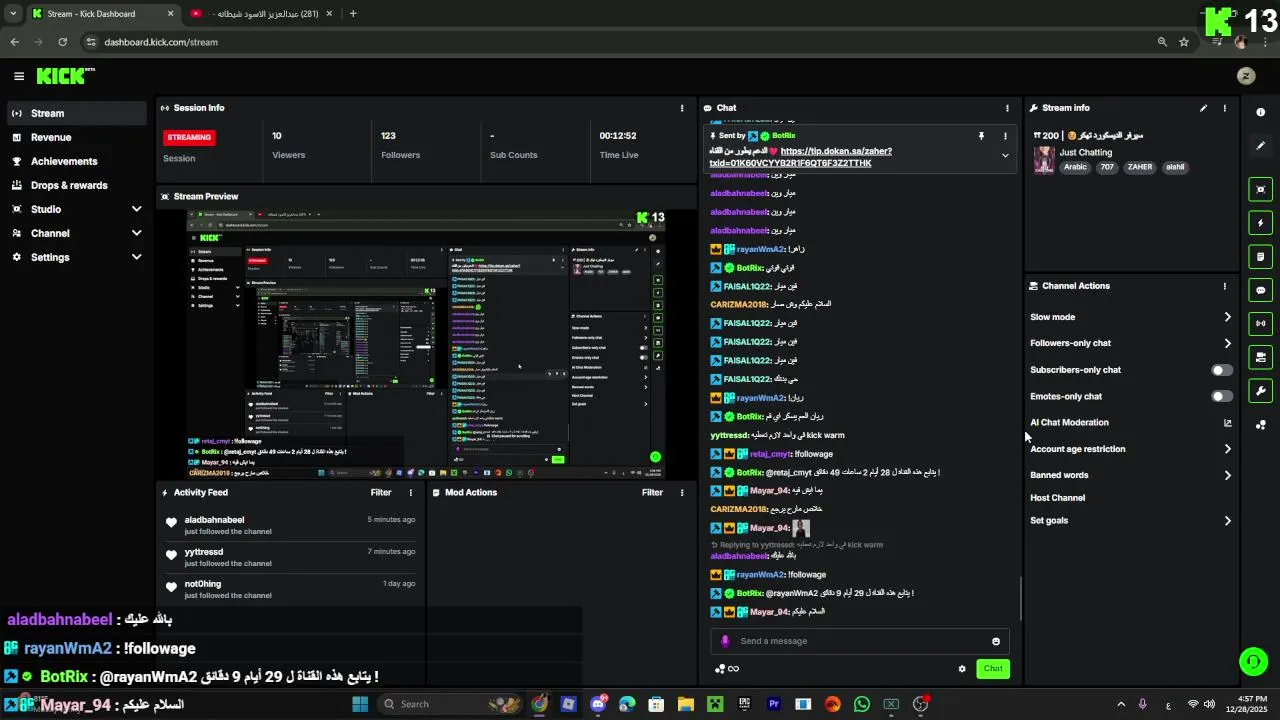Edit Stream info with the pencil icon

(1204, 108)
